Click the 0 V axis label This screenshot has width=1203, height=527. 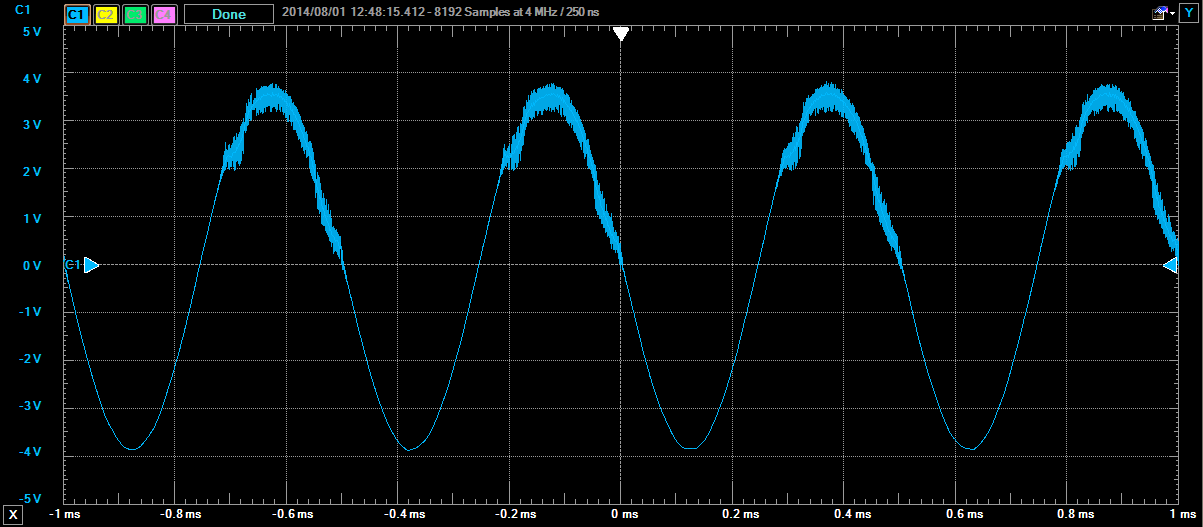[31, 265]
